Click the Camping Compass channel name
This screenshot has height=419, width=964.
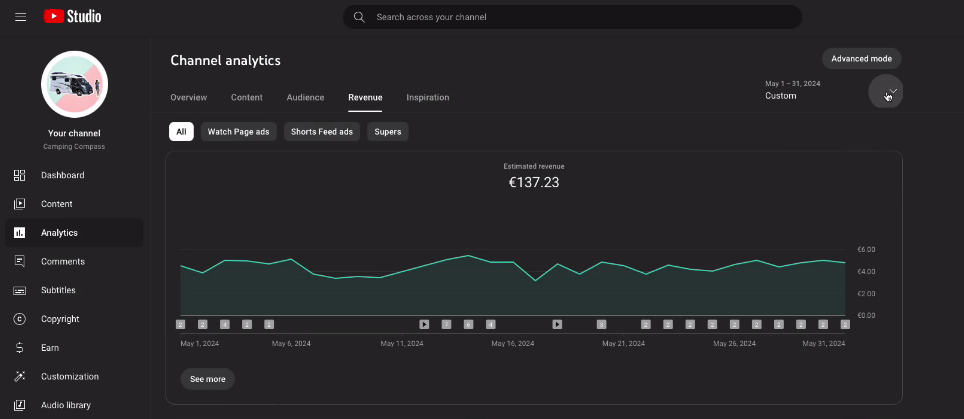[74, 147]
